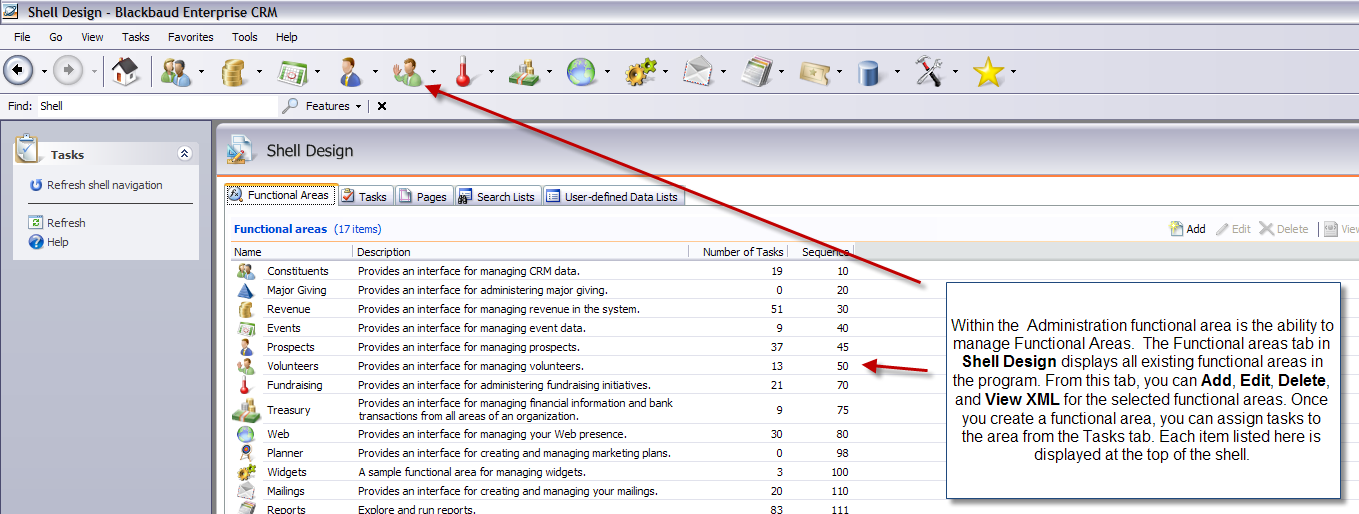Open the Tools menu
The image size is (1359, 514).
(244, 37)
